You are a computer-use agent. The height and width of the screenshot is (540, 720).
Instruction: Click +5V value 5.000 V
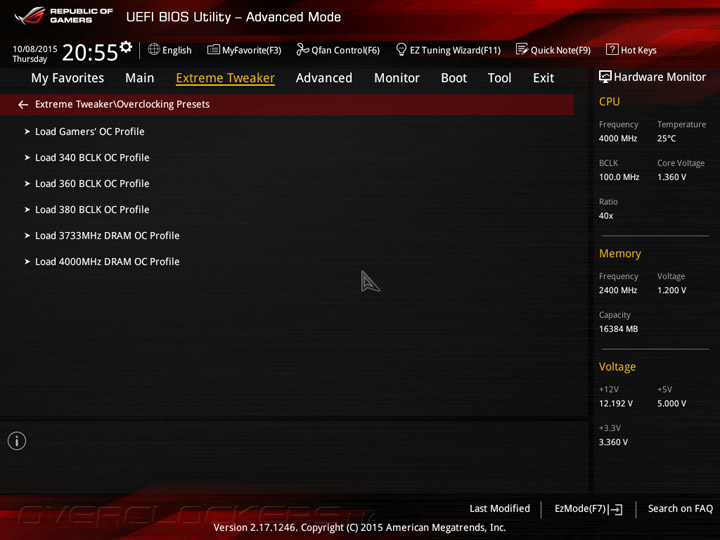point(672,404)
